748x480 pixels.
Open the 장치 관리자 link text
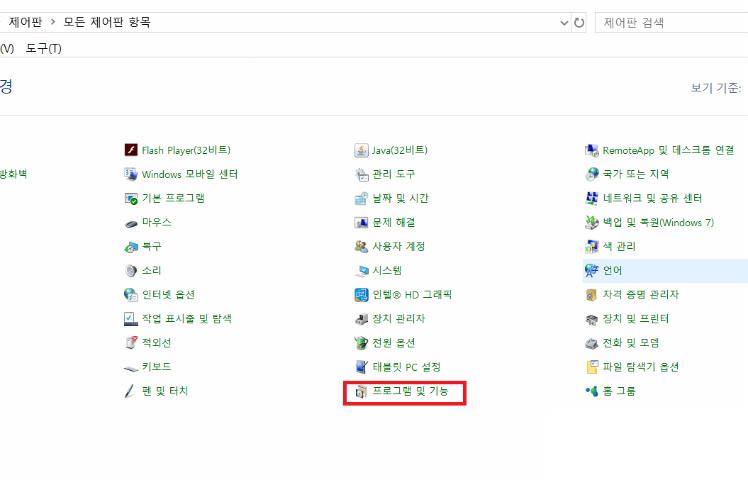(x=398, y=319)
